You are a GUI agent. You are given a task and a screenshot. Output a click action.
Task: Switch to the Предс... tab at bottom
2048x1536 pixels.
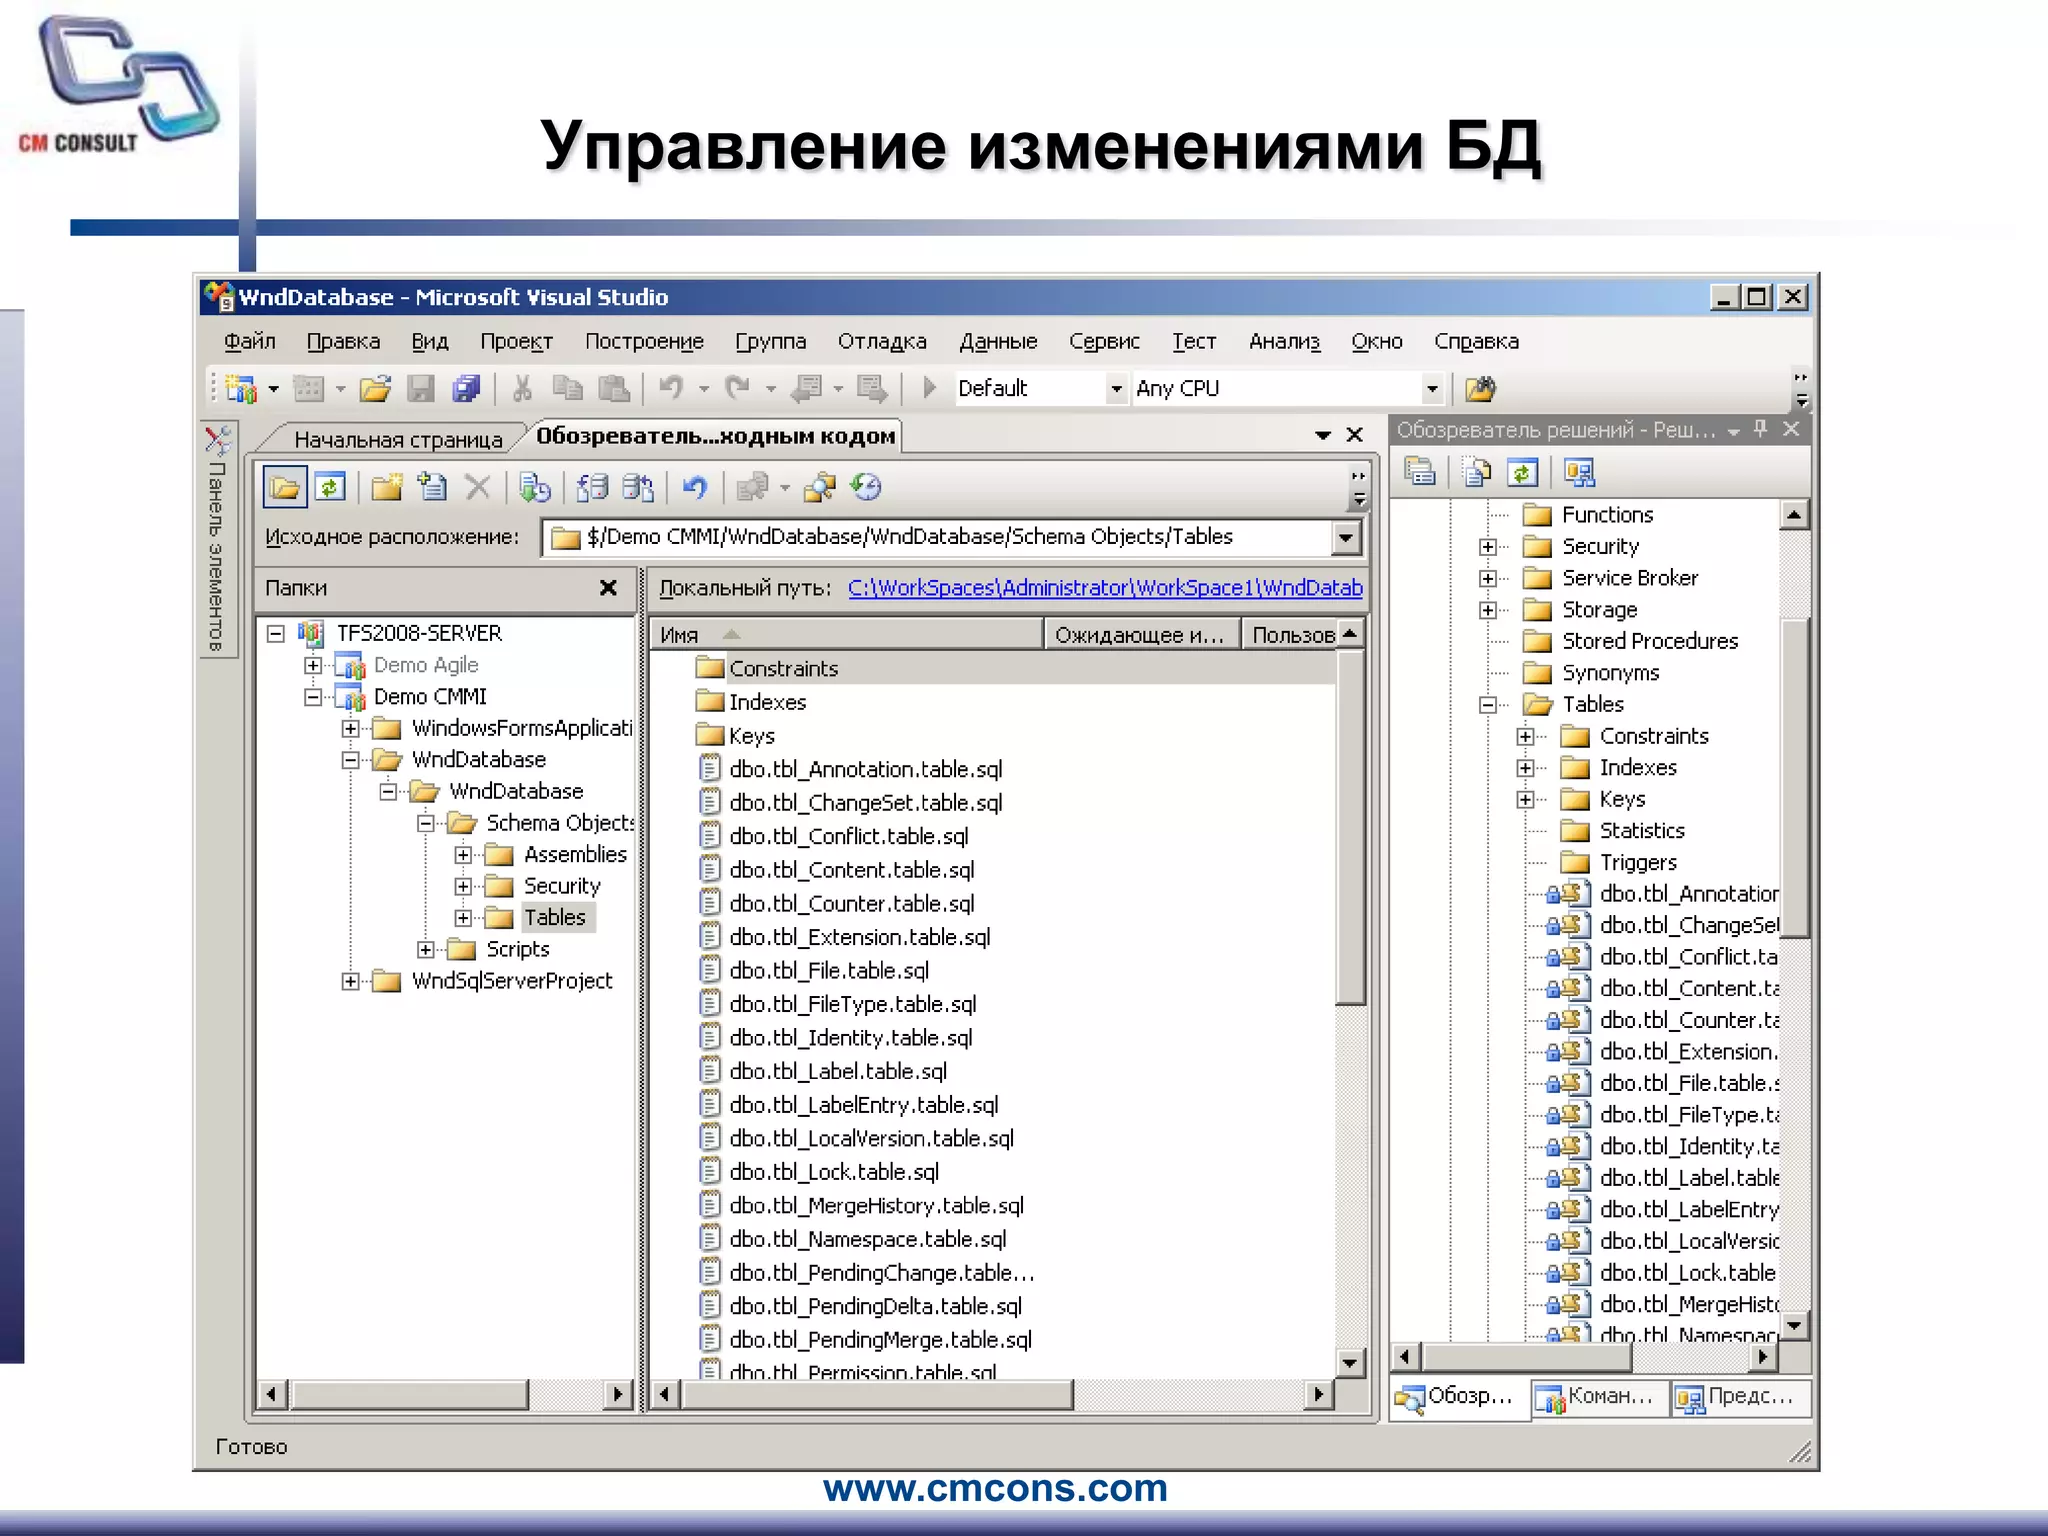[1741, 1396]
